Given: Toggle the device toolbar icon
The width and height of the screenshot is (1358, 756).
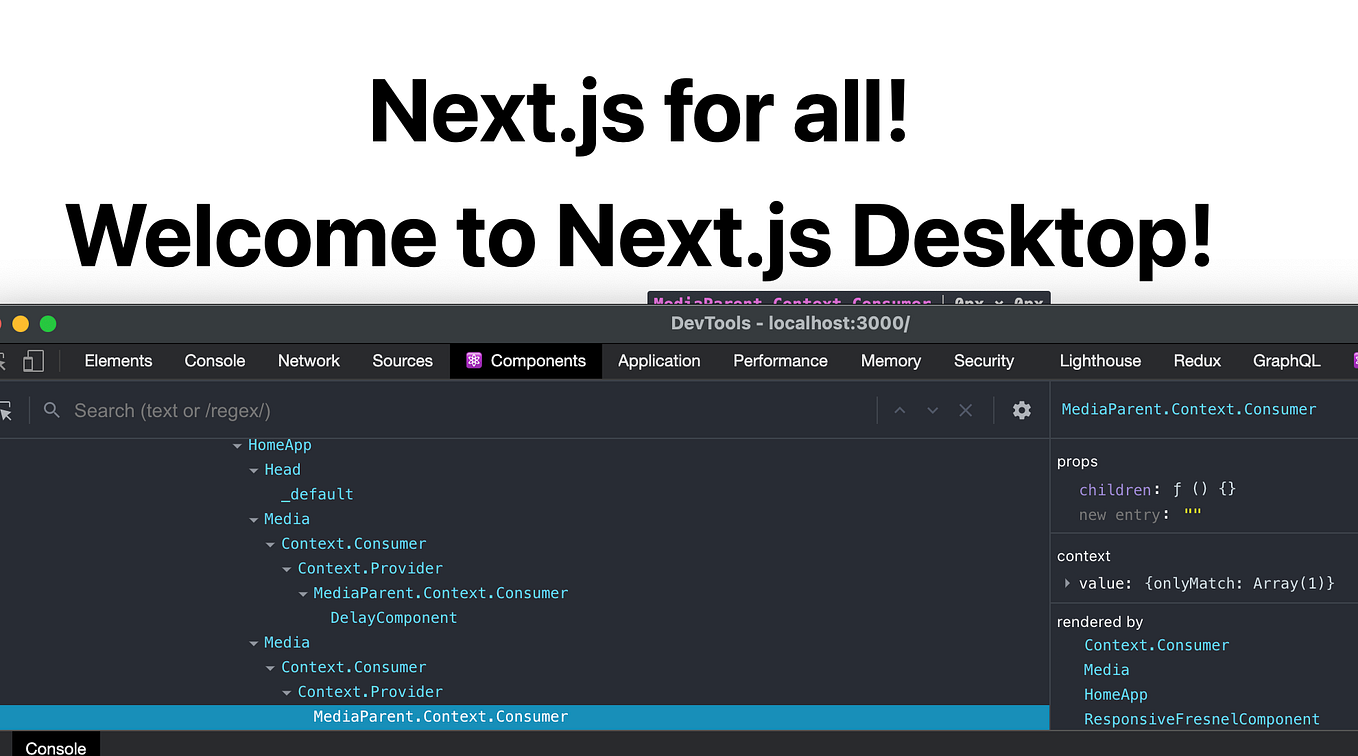Looking at the screenshot, I should click(x=33, y=361).
